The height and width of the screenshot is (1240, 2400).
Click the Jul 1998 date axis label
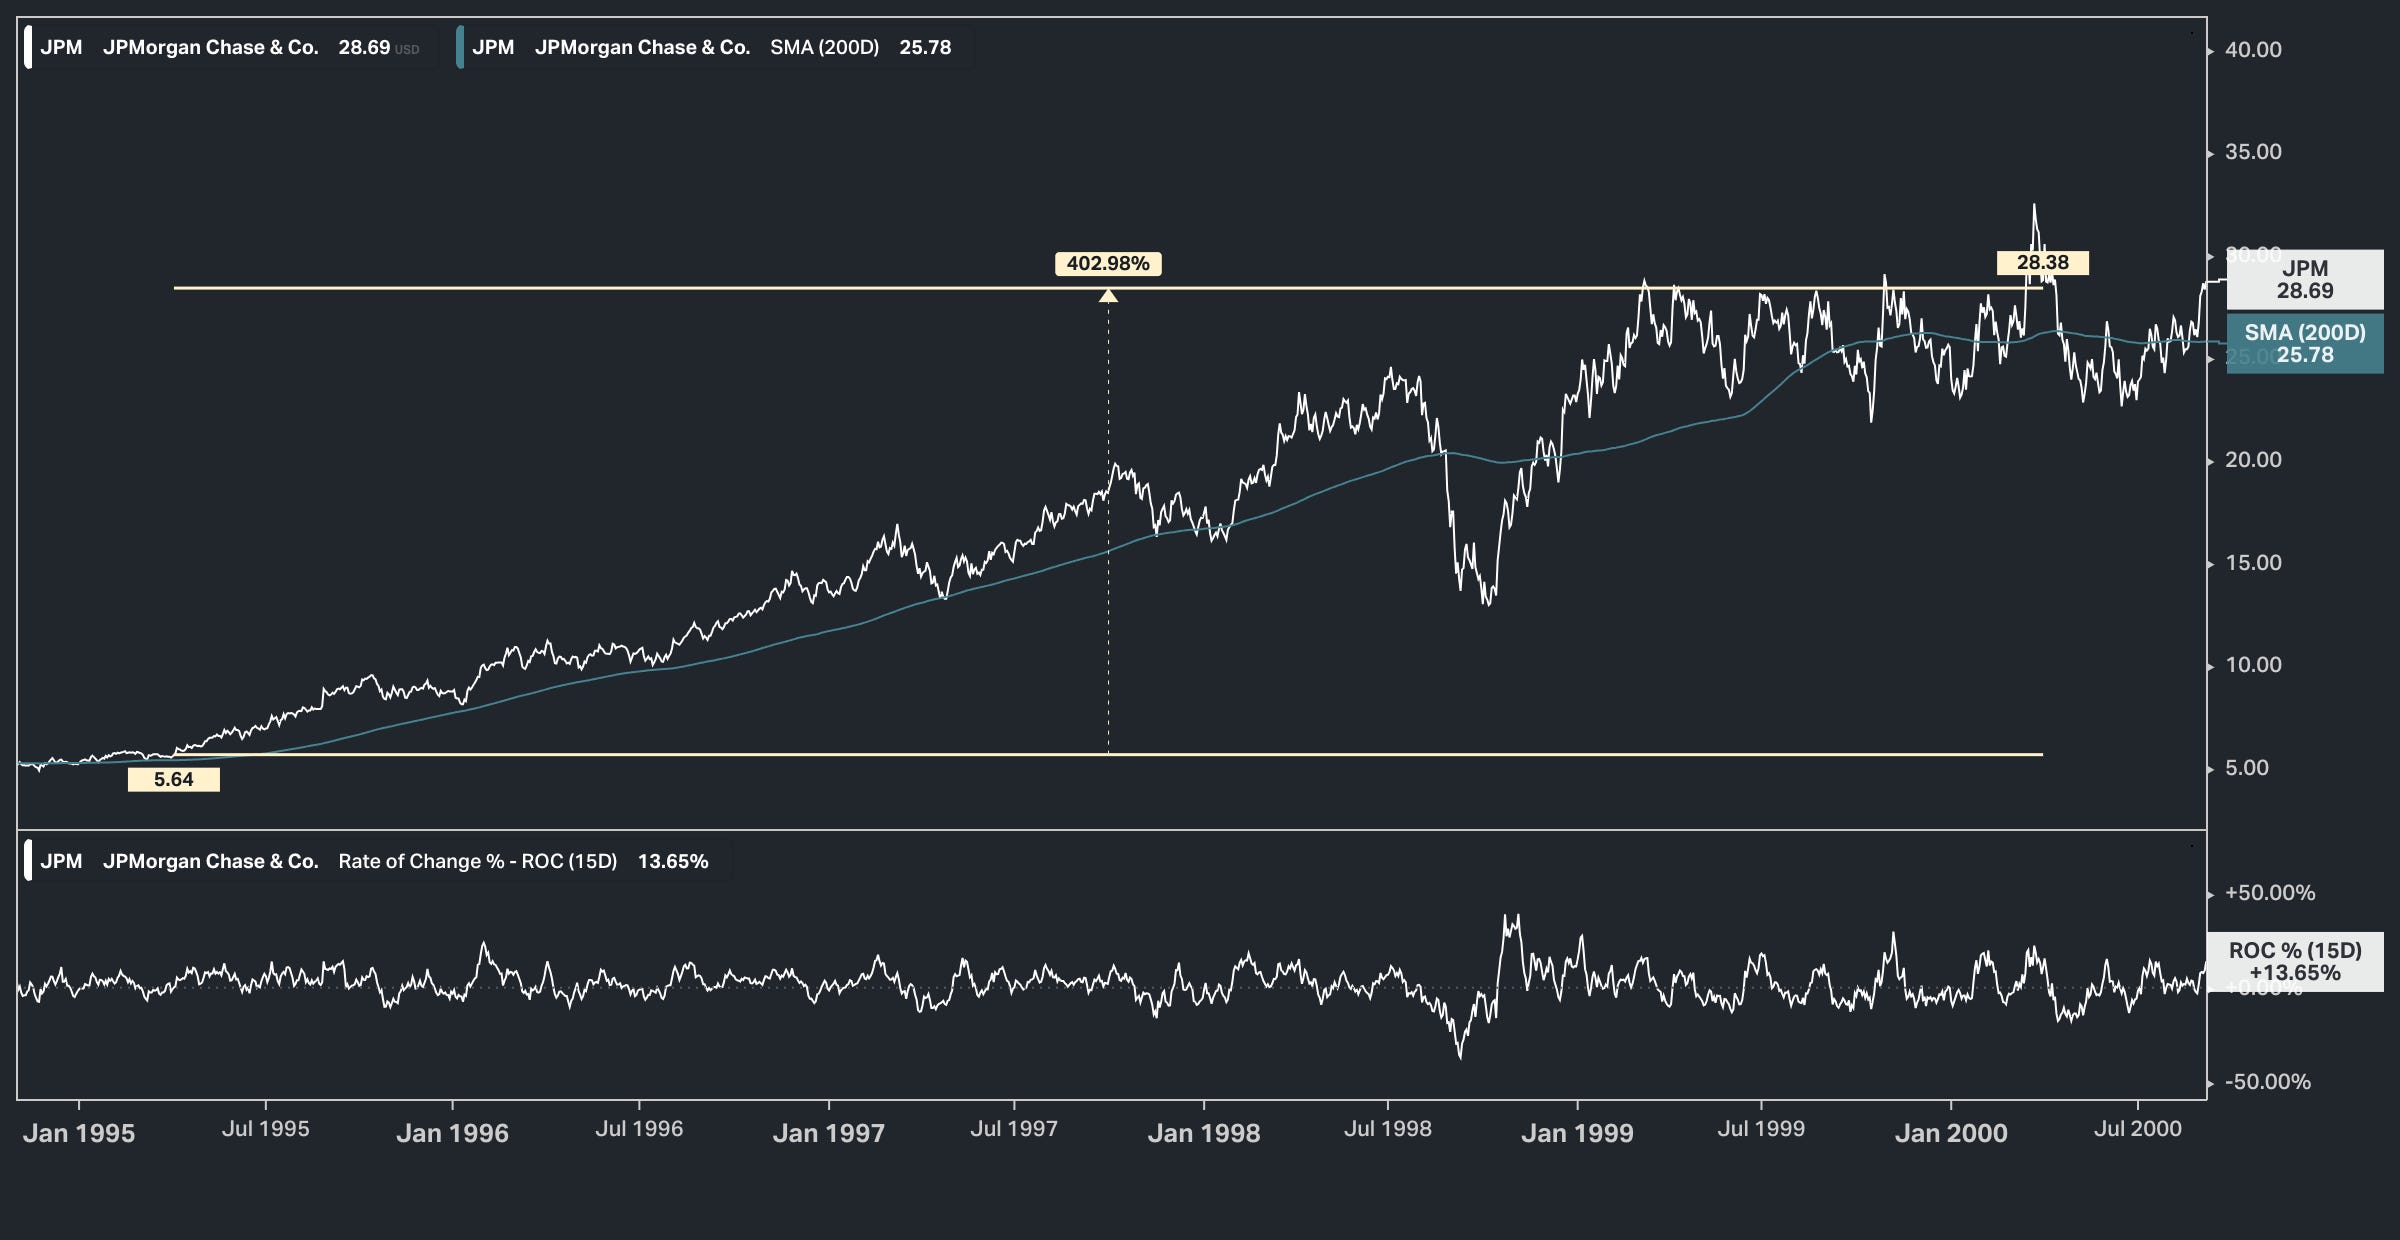click(x=1388, y=1129)
